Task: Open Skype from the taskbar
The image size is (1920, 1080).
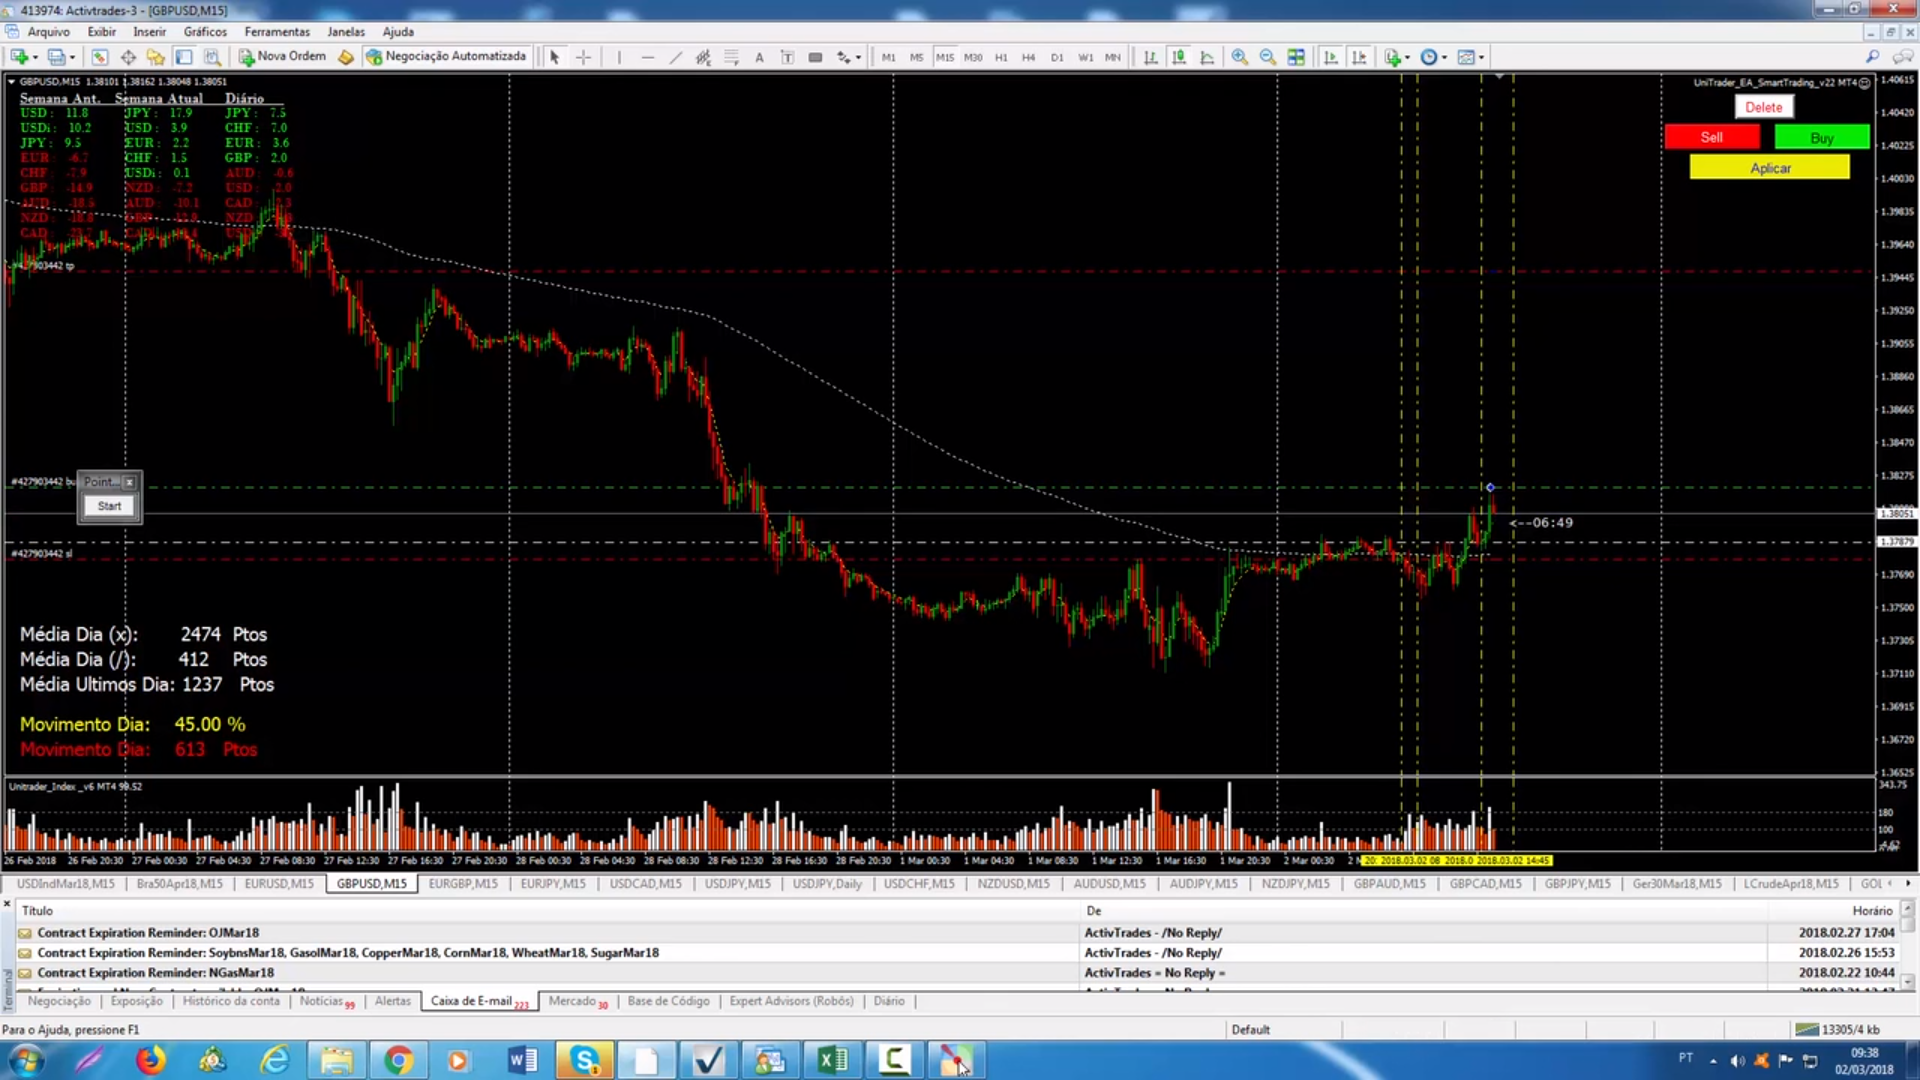Action: 584,1060
